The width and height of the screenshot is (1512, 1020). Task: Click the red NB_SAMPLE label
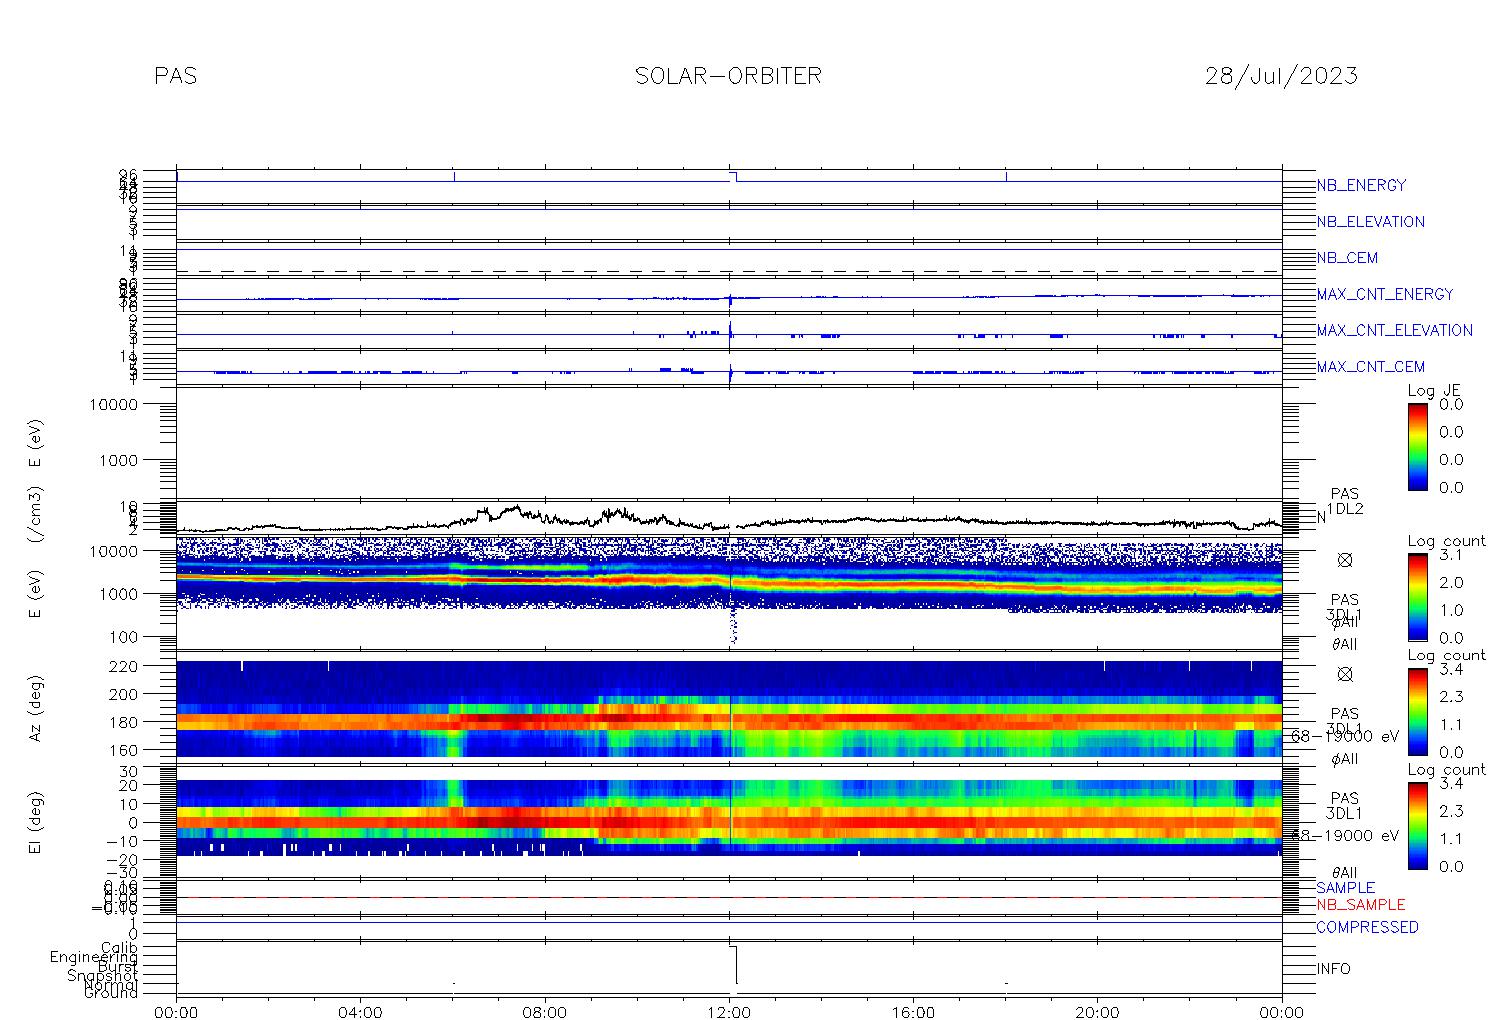tap(1360, 904)
